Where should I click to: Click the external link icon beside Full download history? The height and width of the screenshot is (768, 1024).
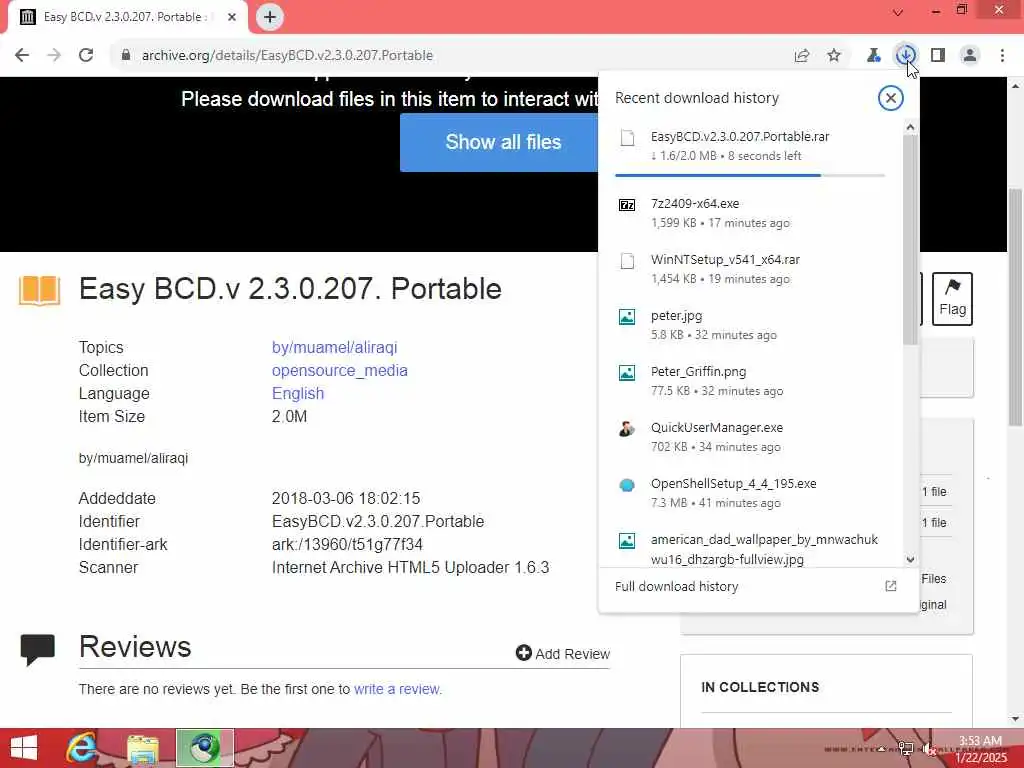(890, 586)
